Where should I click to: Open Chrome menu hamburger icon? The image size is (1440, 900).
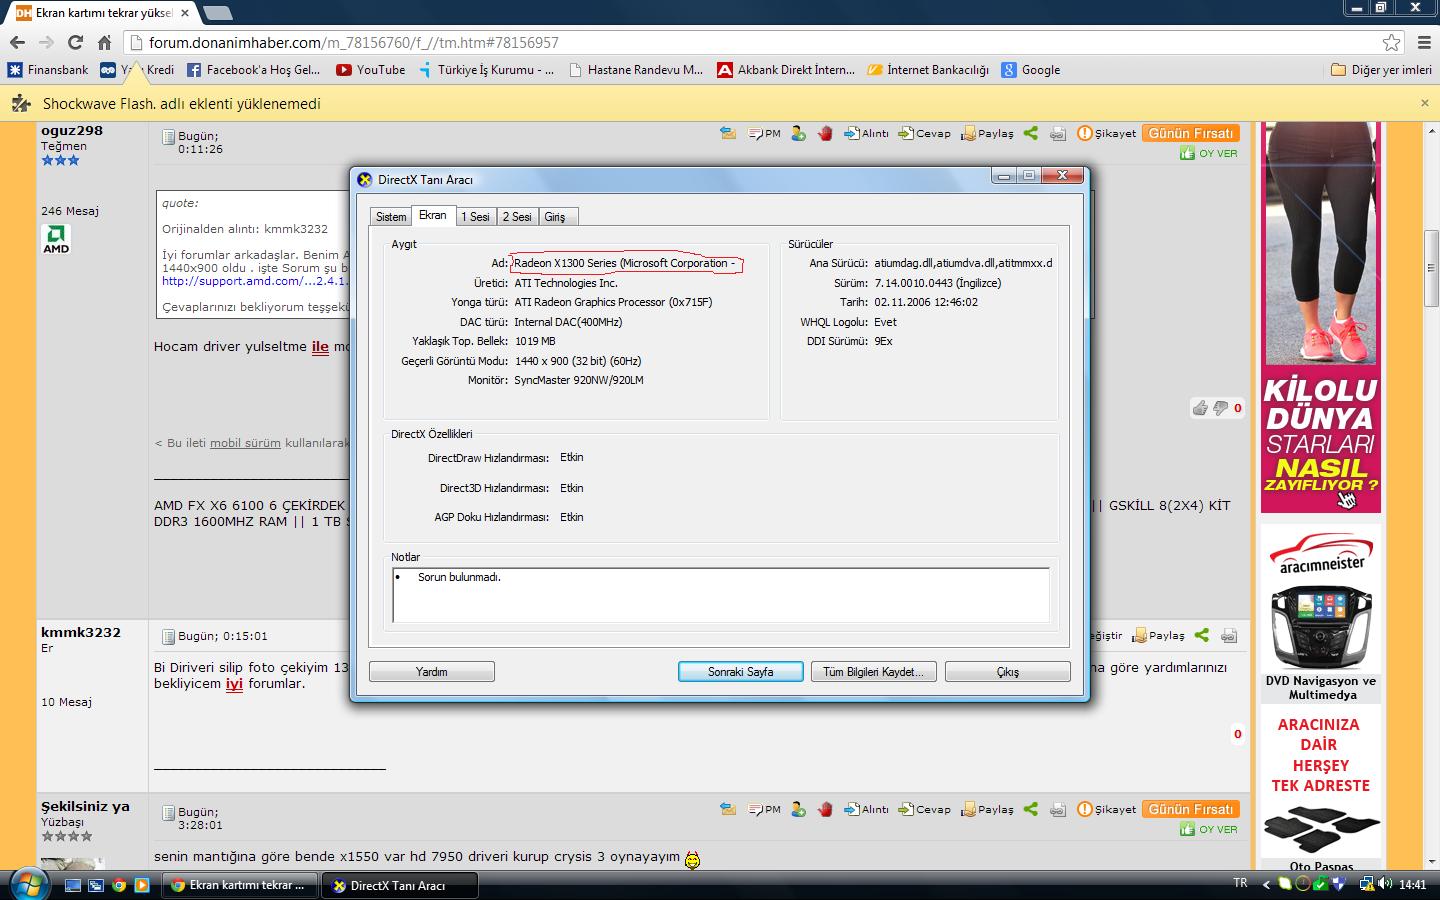point(1425,42)
